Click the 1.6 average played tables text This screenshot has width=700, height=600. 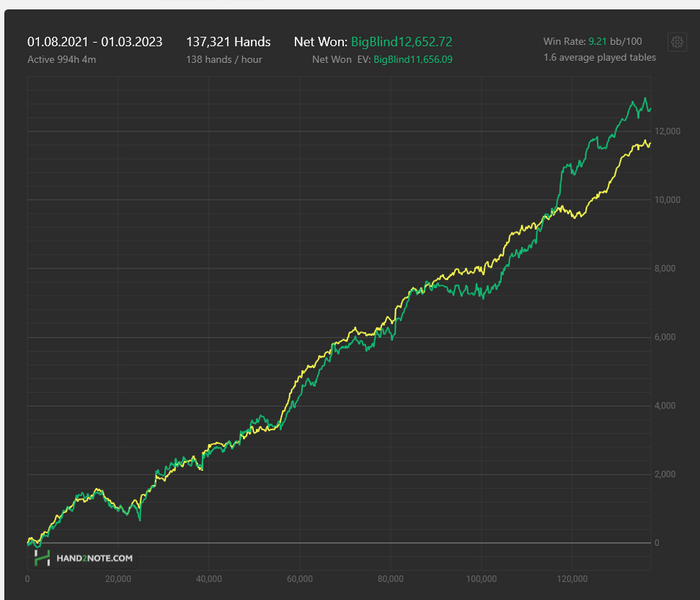pyautogui.click(x=600, y=58)
